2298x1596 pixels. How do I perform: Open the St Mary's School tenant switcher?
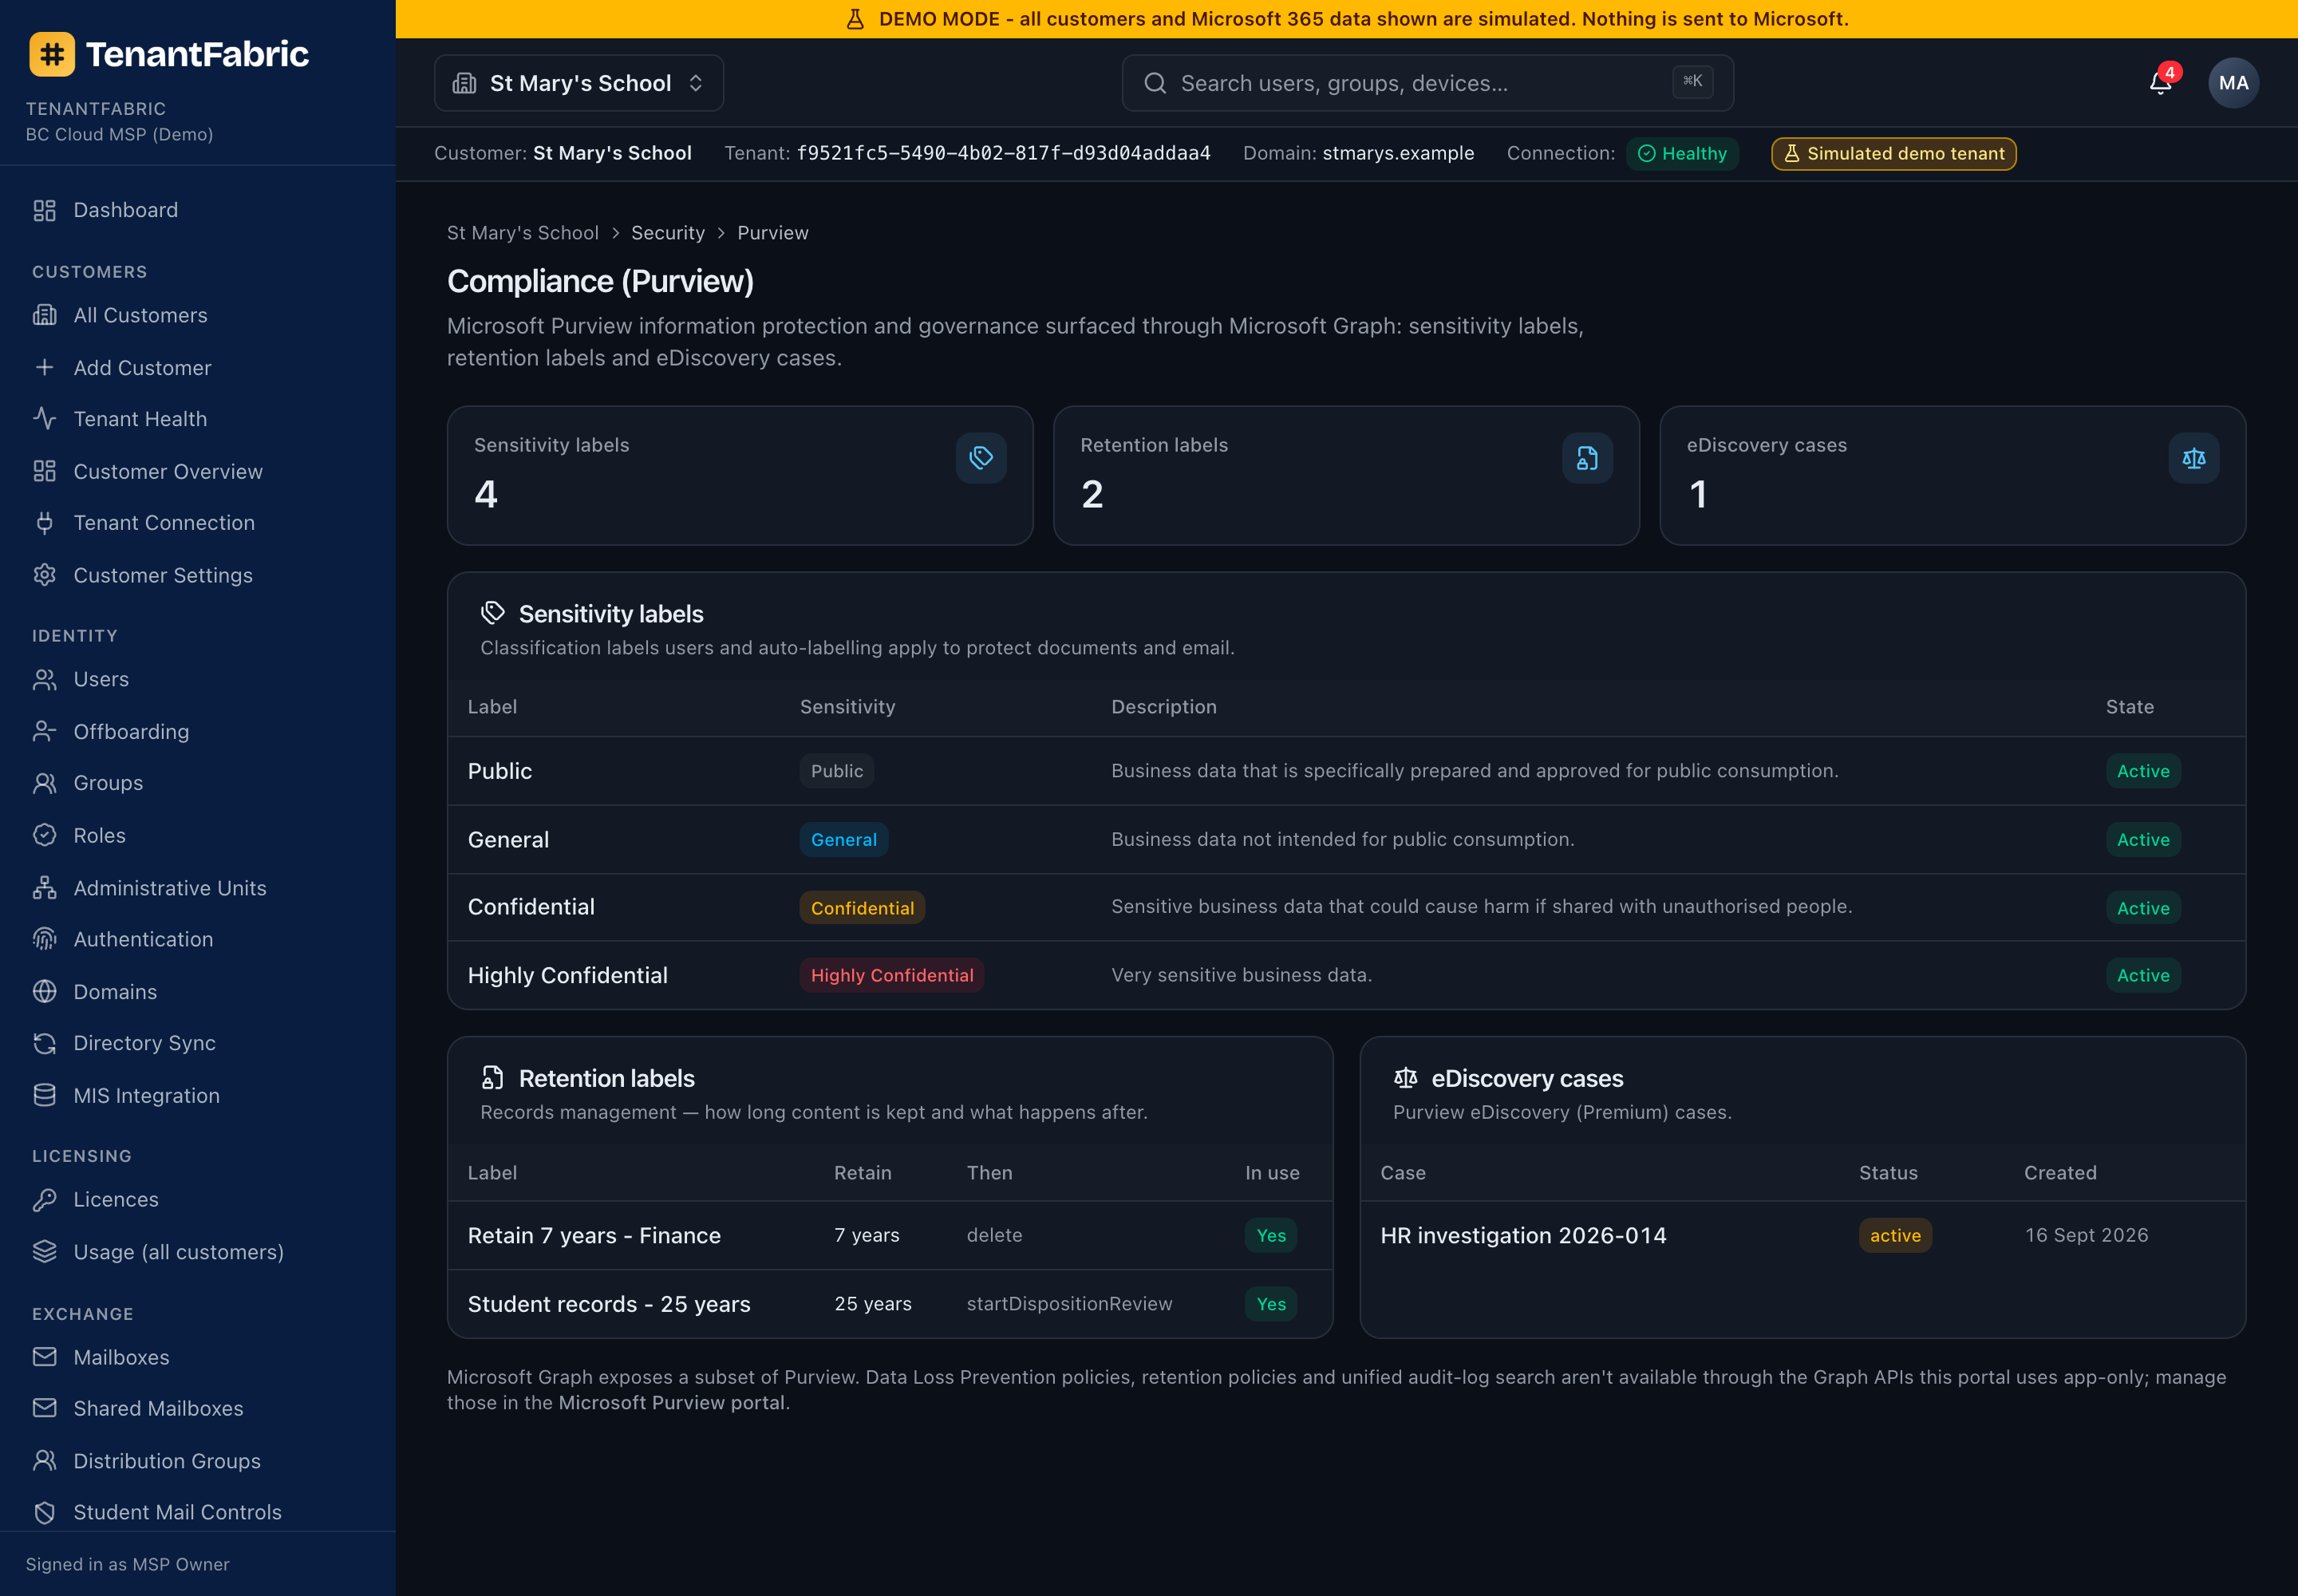point(578,83)
